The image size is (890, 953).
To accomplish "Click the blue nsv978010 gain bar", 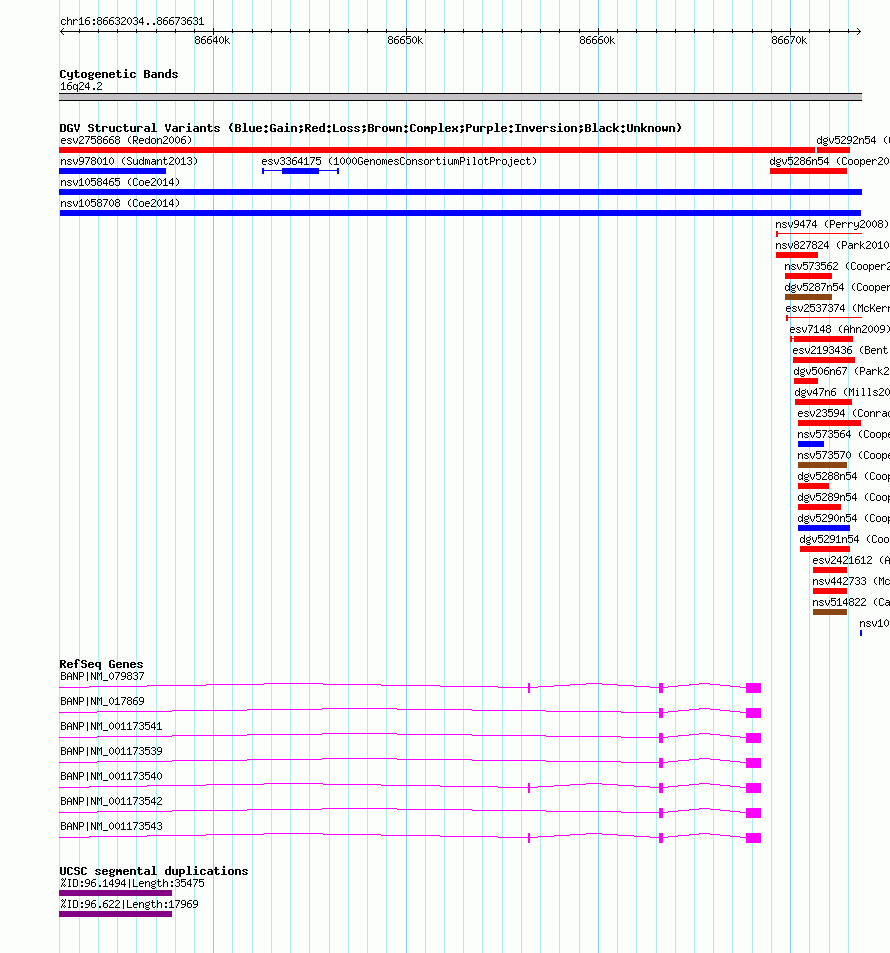I will pyautogui.click(x=112, y=171).
